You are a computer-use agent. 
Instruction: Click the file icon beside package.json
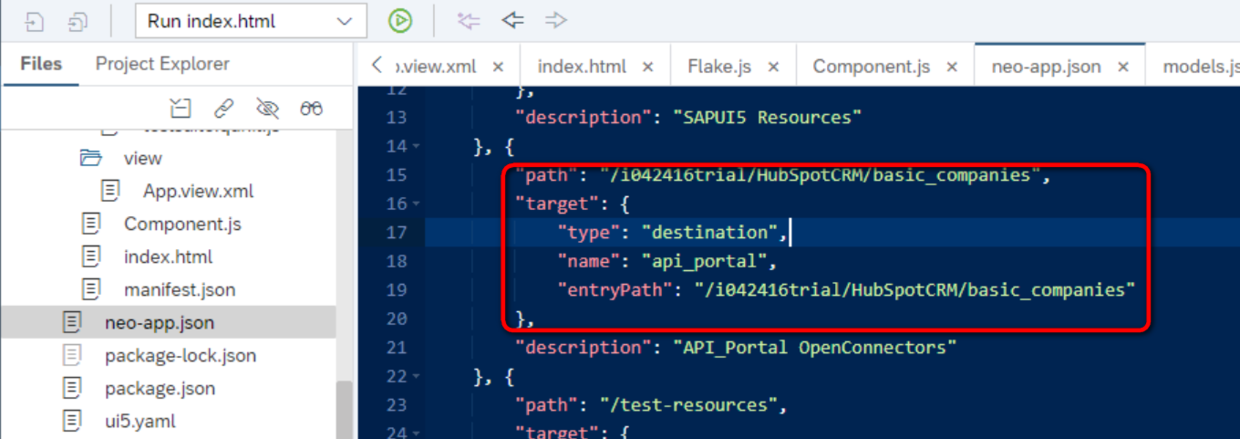pos(72,387)
